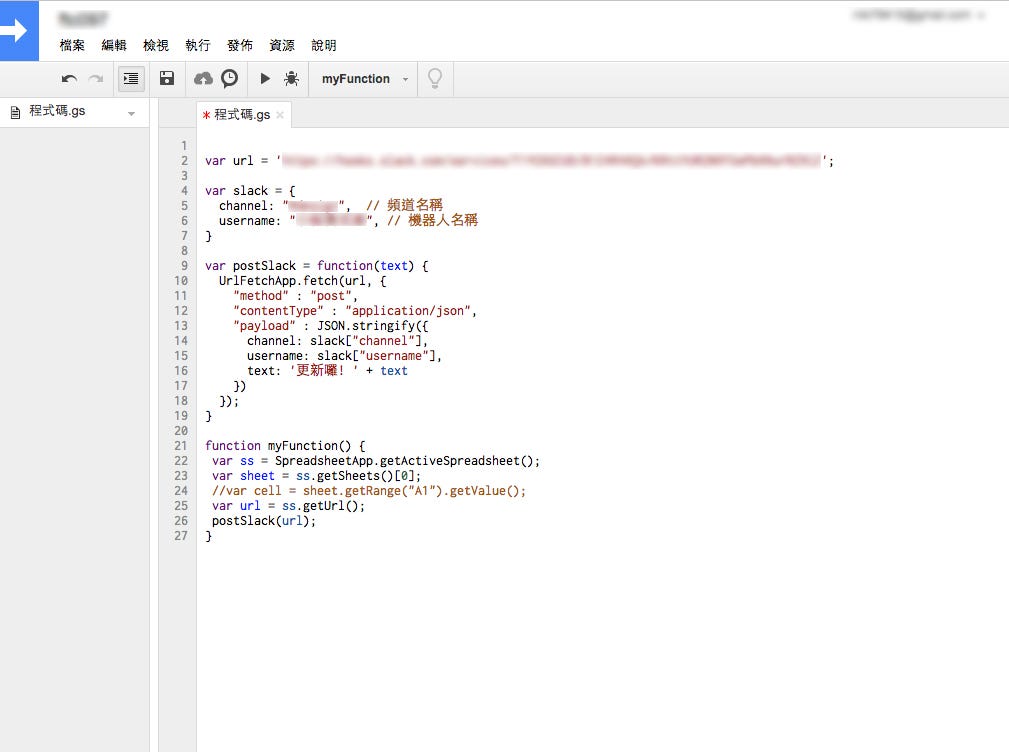Image resolution: width=1009 pixels, height=752 pixels.
Task: Click the '// 機器人名稱' comment
Action: (x=432, y=220)
